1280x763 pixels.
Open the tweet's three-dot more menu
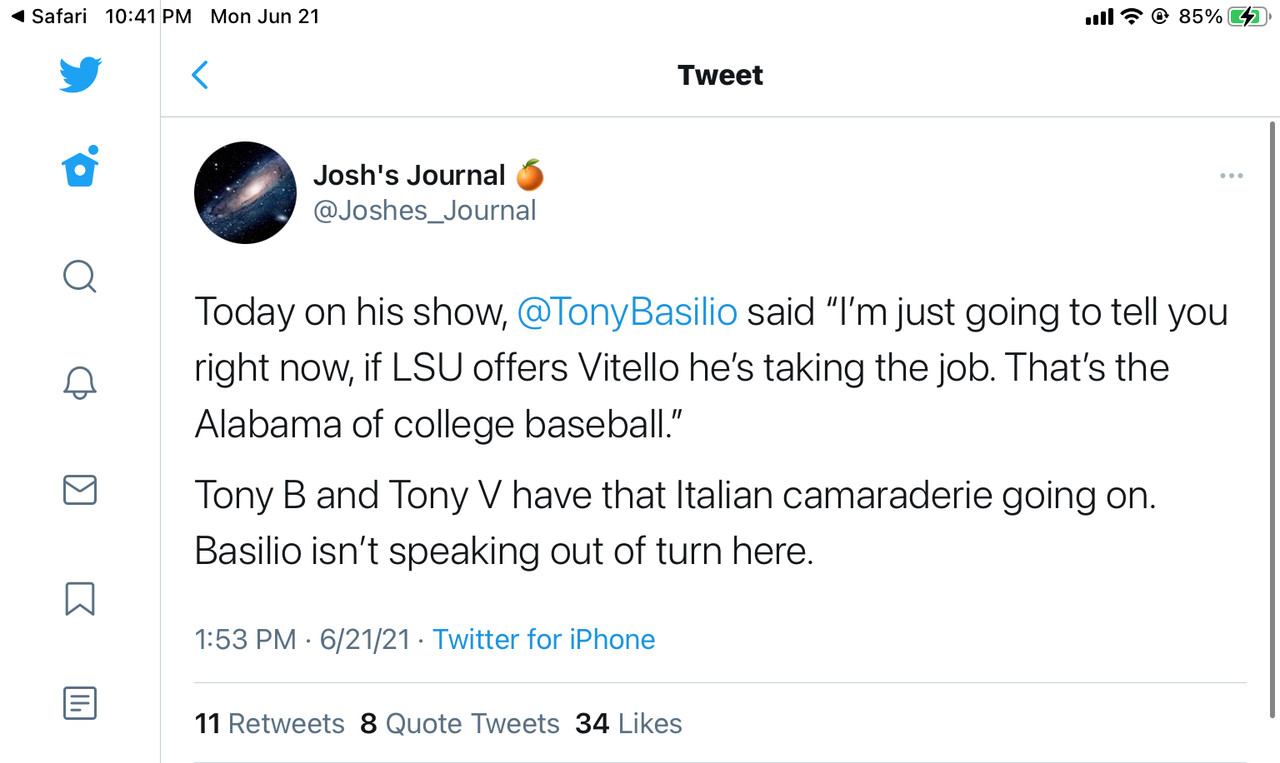1231,176
